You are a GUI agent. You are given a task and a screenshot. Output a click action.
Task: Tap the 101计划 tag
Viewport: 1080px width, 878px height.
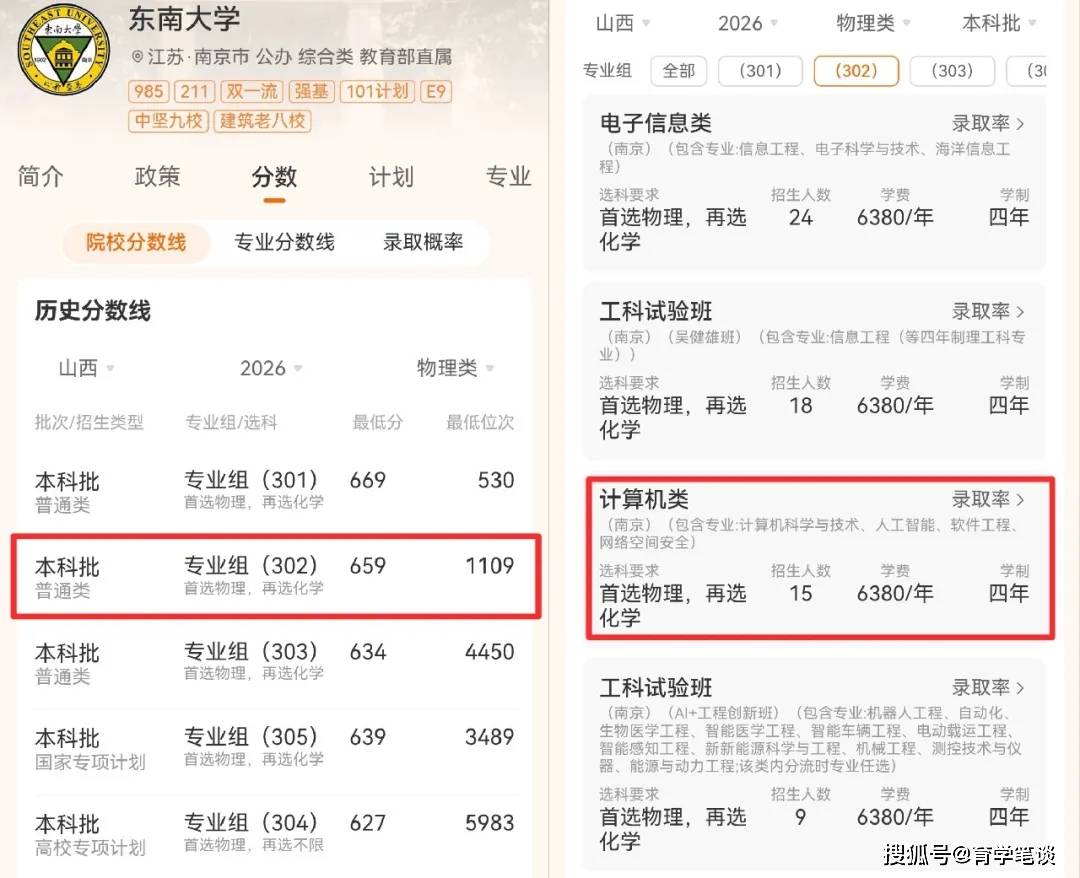pos(377,92)
